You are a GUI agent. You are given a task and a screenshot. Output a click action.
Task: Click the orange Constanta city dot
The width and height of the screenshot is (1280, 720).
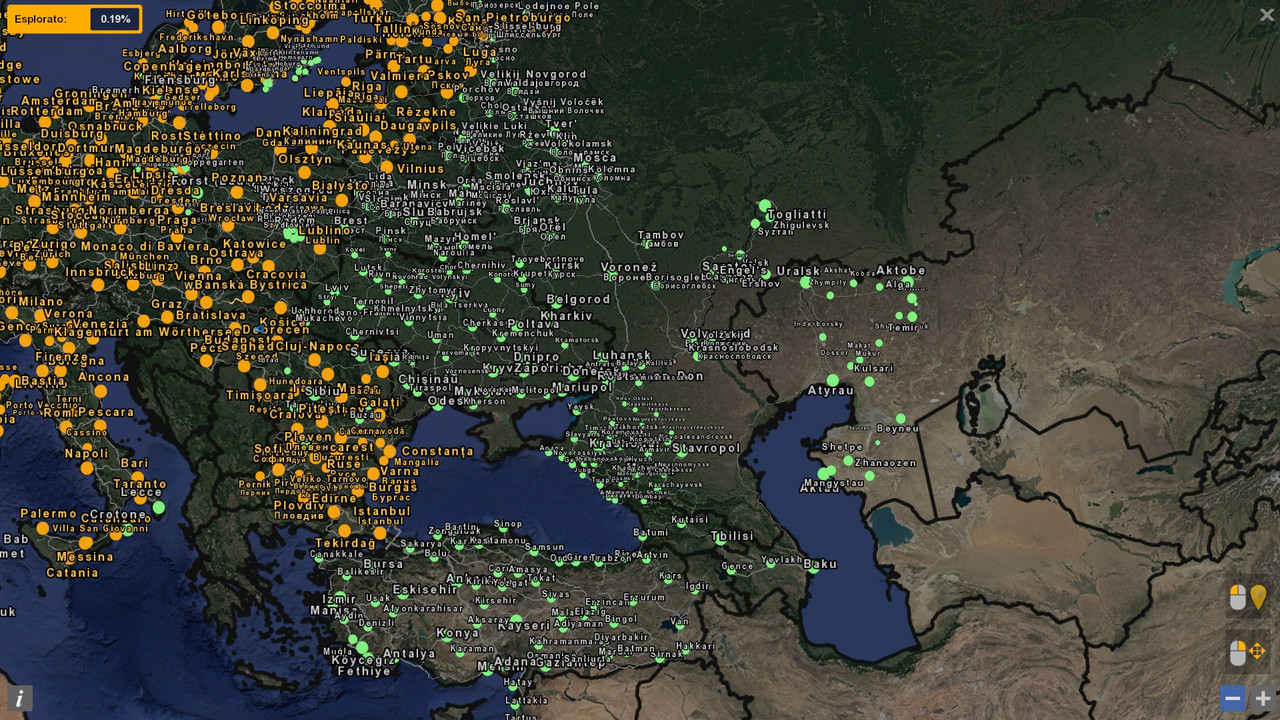[389, 452]
